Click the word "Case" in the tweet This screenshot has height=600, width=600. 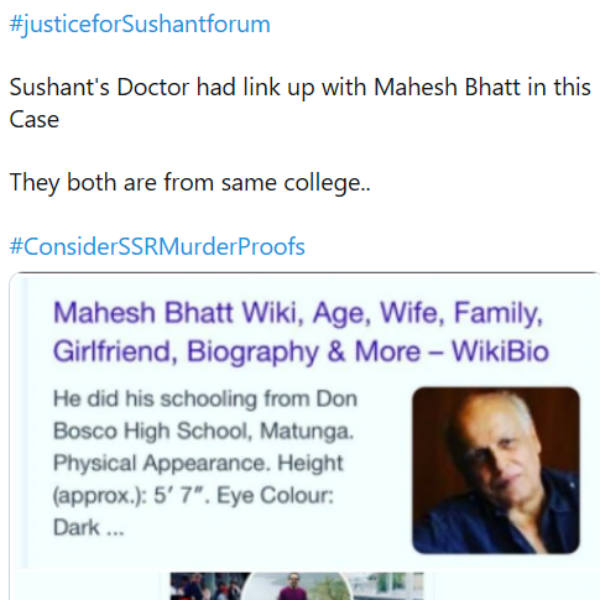tap(35, 120)
